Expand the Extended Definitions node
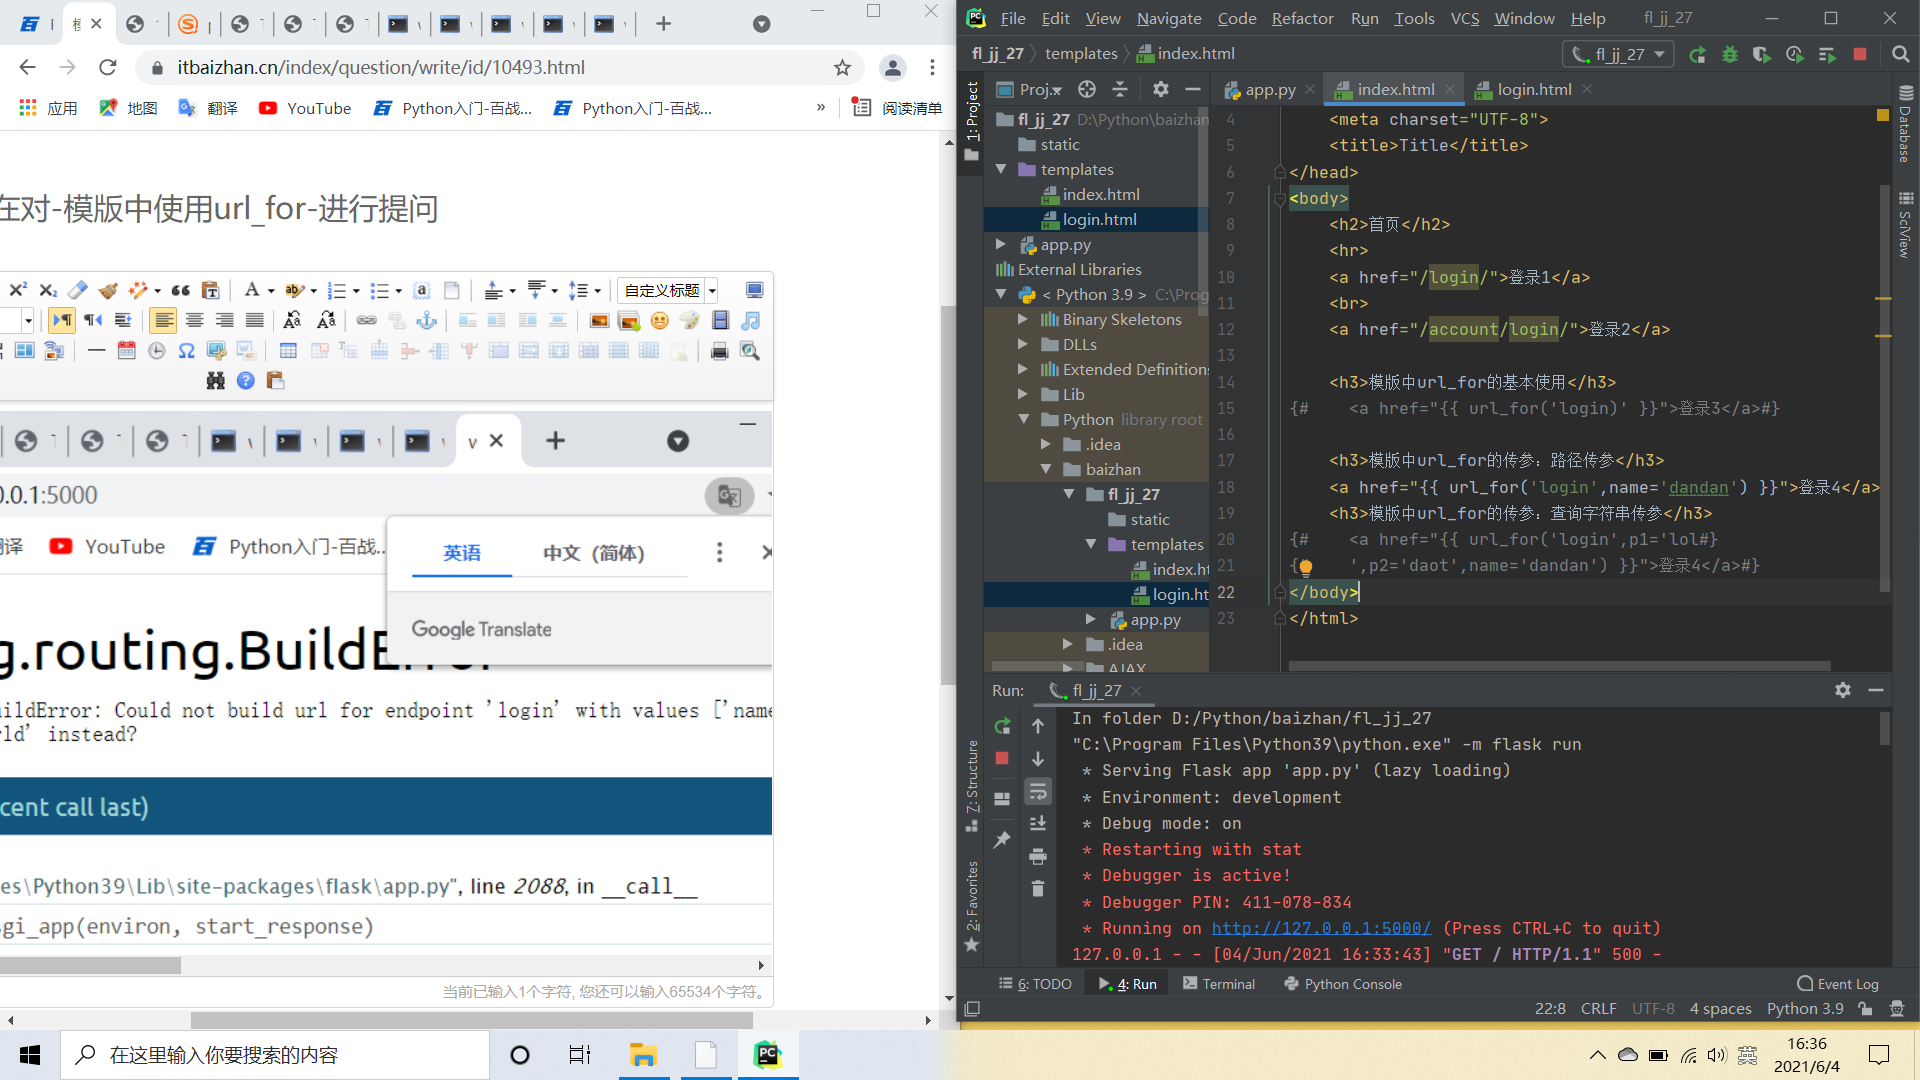This screenshot has height=1080, width=1920. [1022, 369]
